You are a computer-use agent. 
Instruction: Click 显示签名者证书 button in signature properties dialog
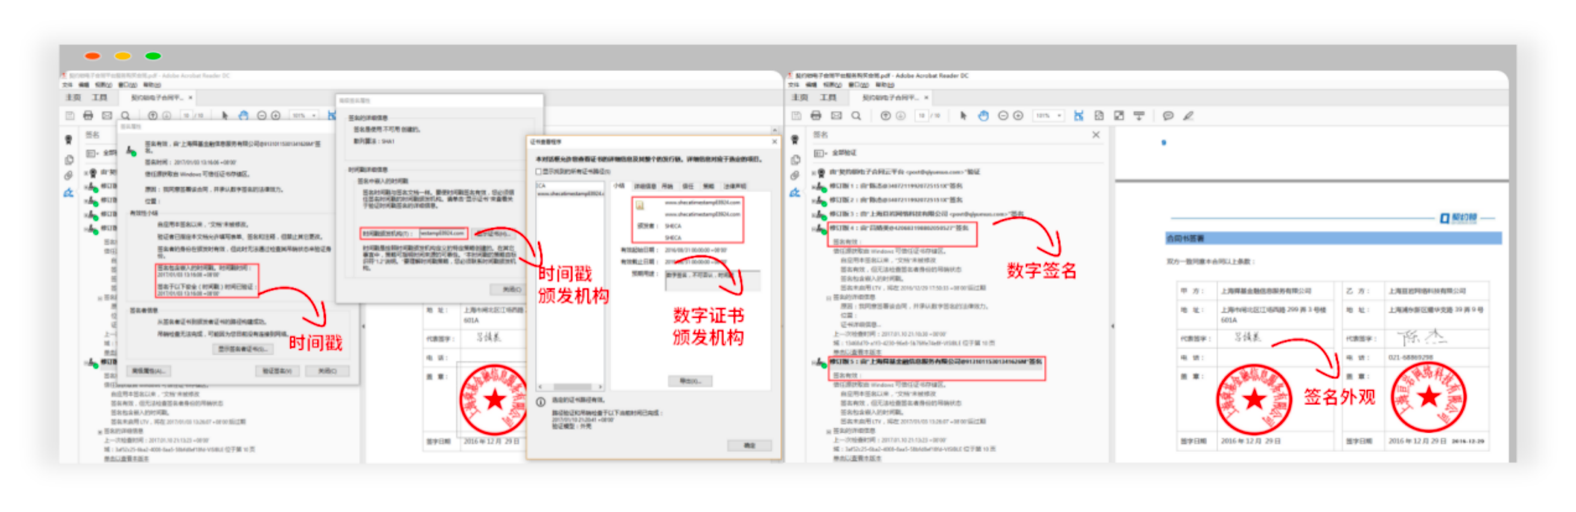click(243, 349)
